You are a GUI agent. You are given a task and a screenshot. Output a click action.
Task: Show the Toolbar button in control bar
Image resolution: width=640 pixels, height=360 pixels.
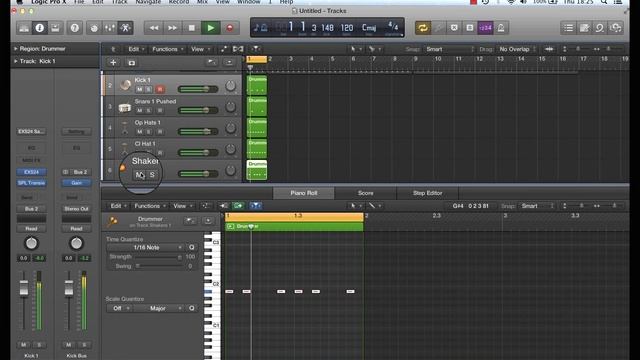55,28
